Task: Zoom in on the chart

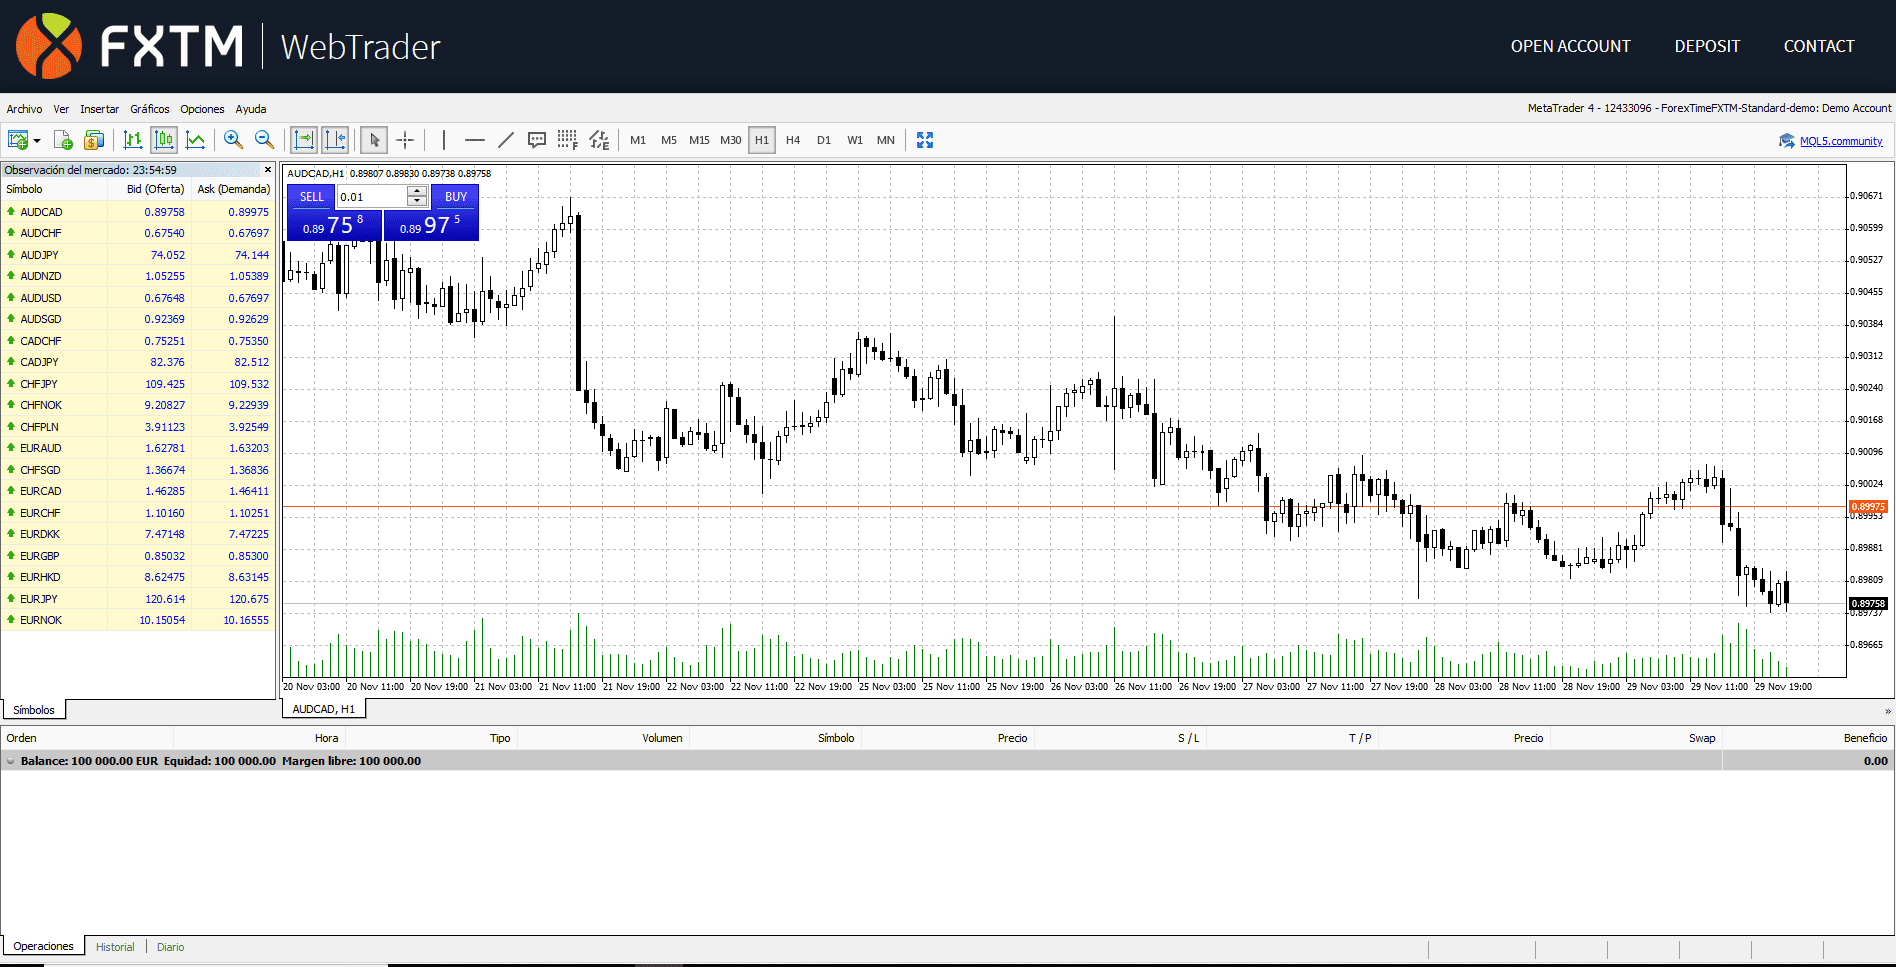Action: coord(233,140)
